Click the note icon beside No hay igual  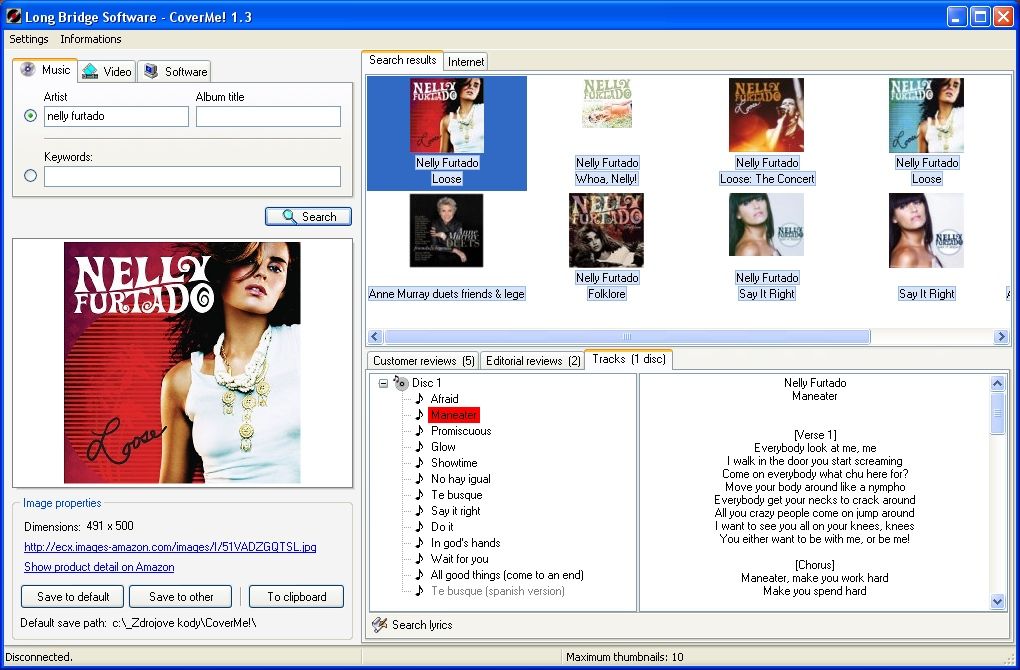click(x=420, y=479)
